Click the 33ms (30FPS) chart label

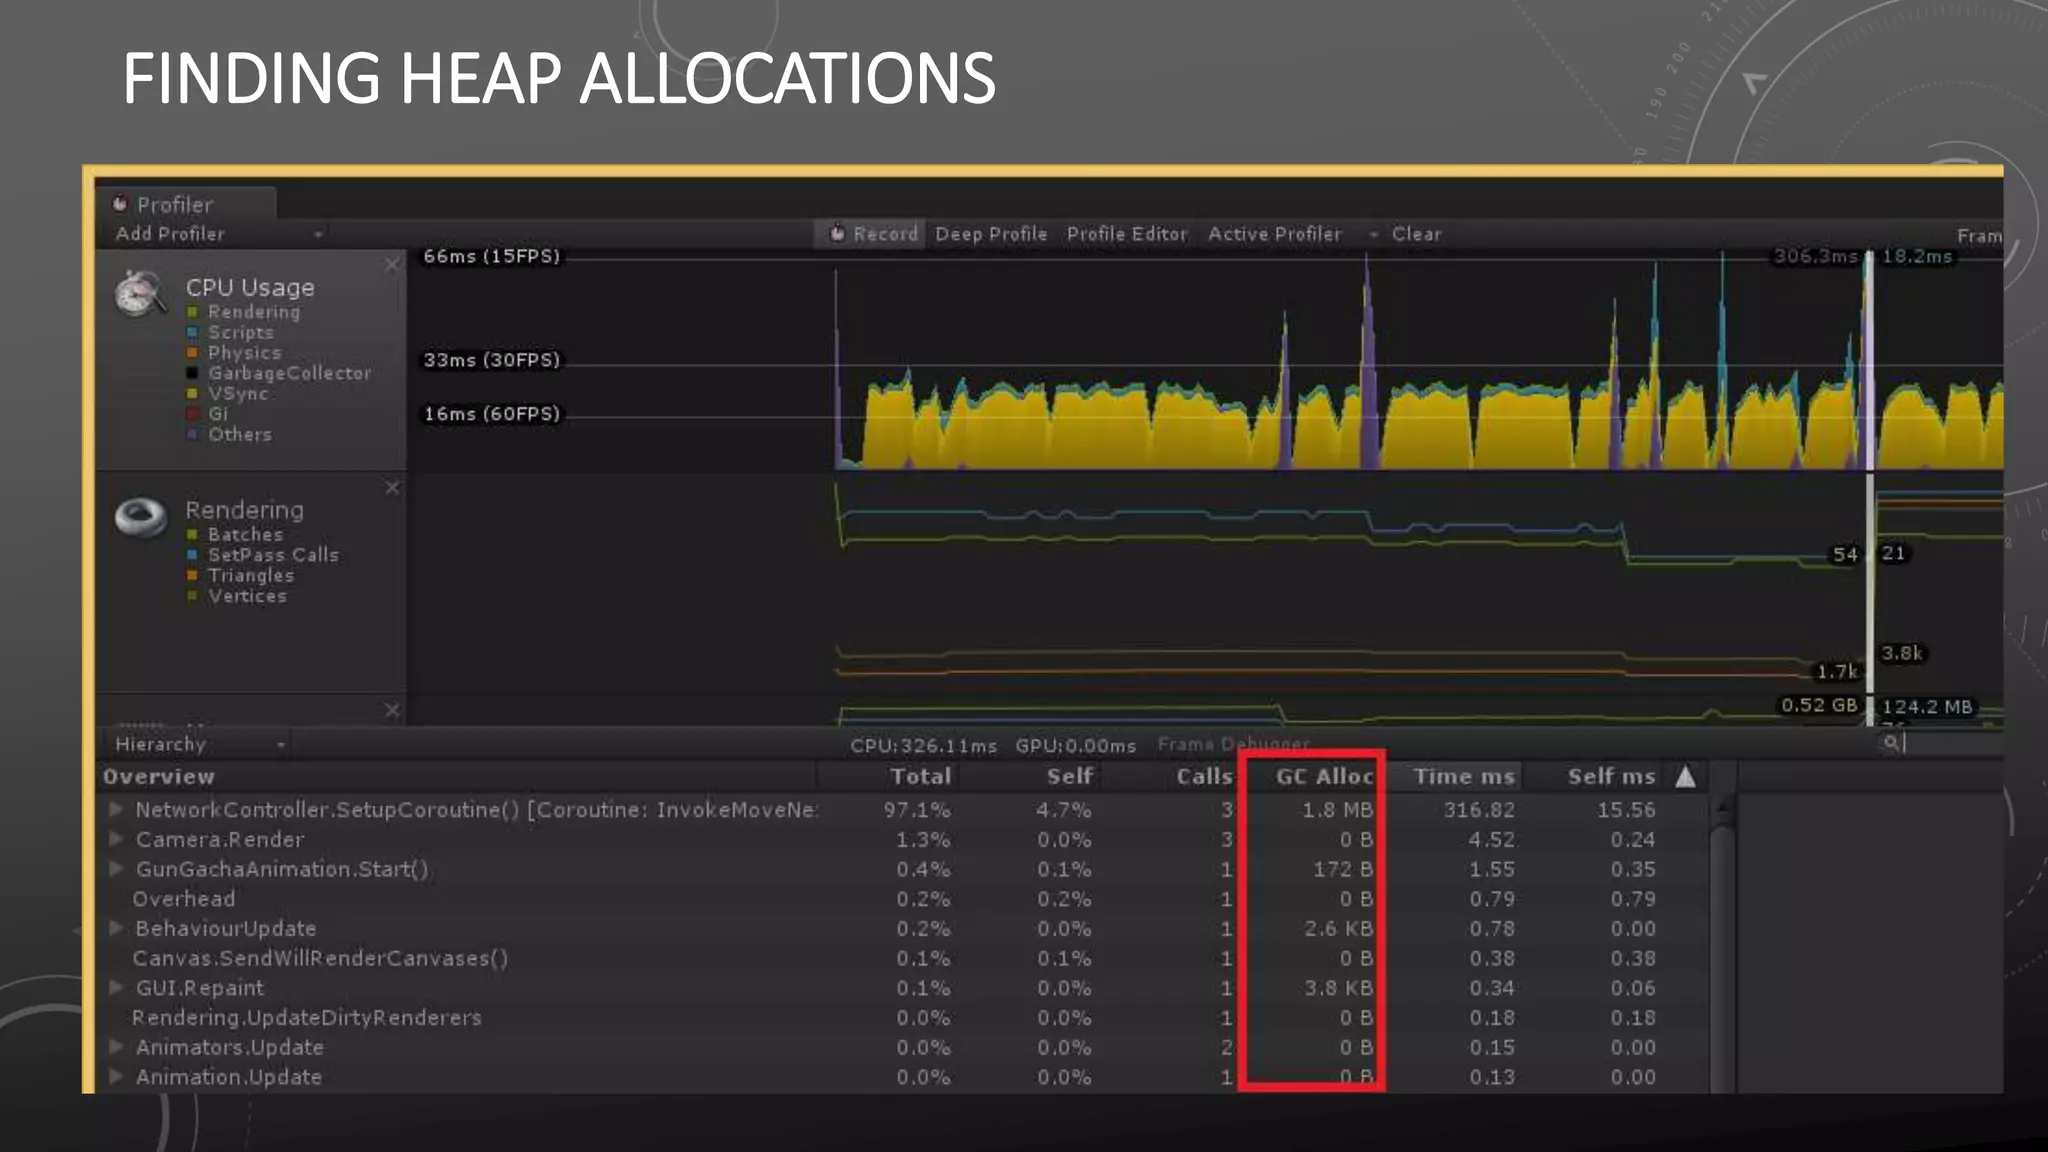tap(491, 360)
